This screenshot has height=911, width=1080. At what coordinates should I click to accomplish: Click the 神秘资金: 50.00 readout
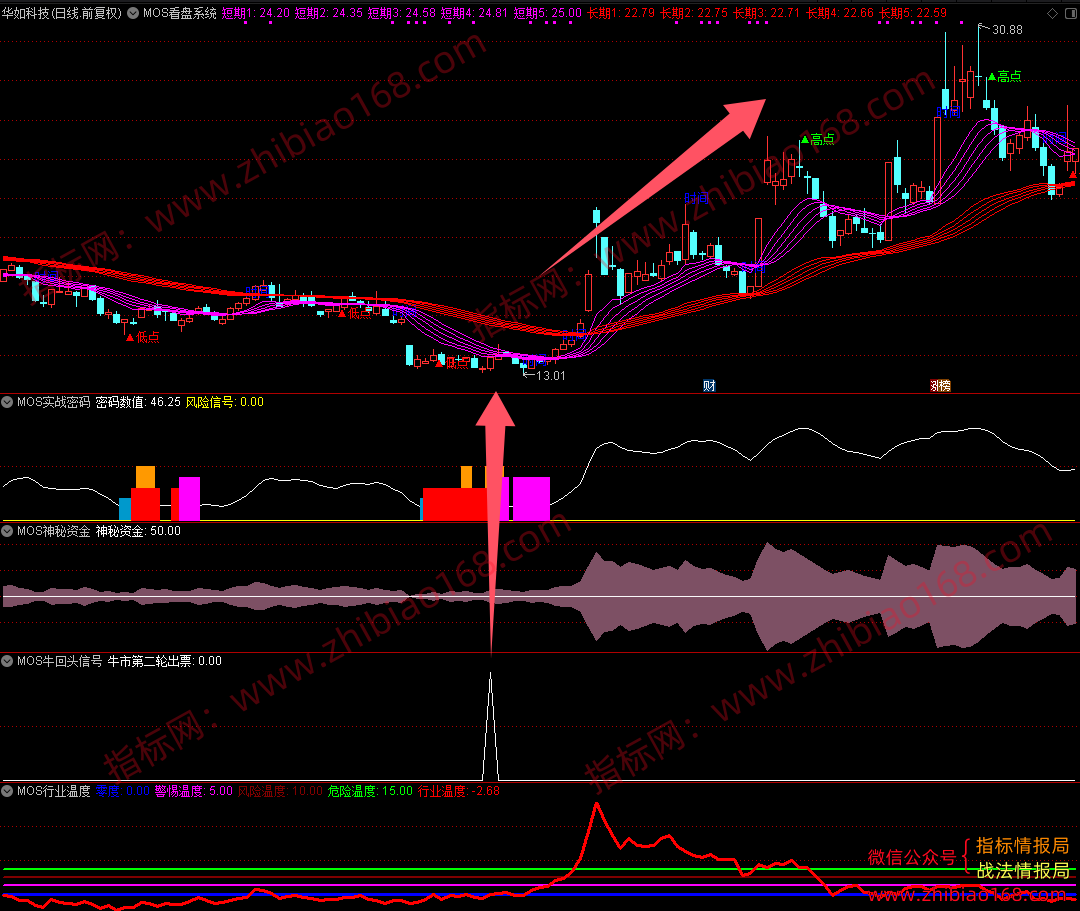click(138, 531)
